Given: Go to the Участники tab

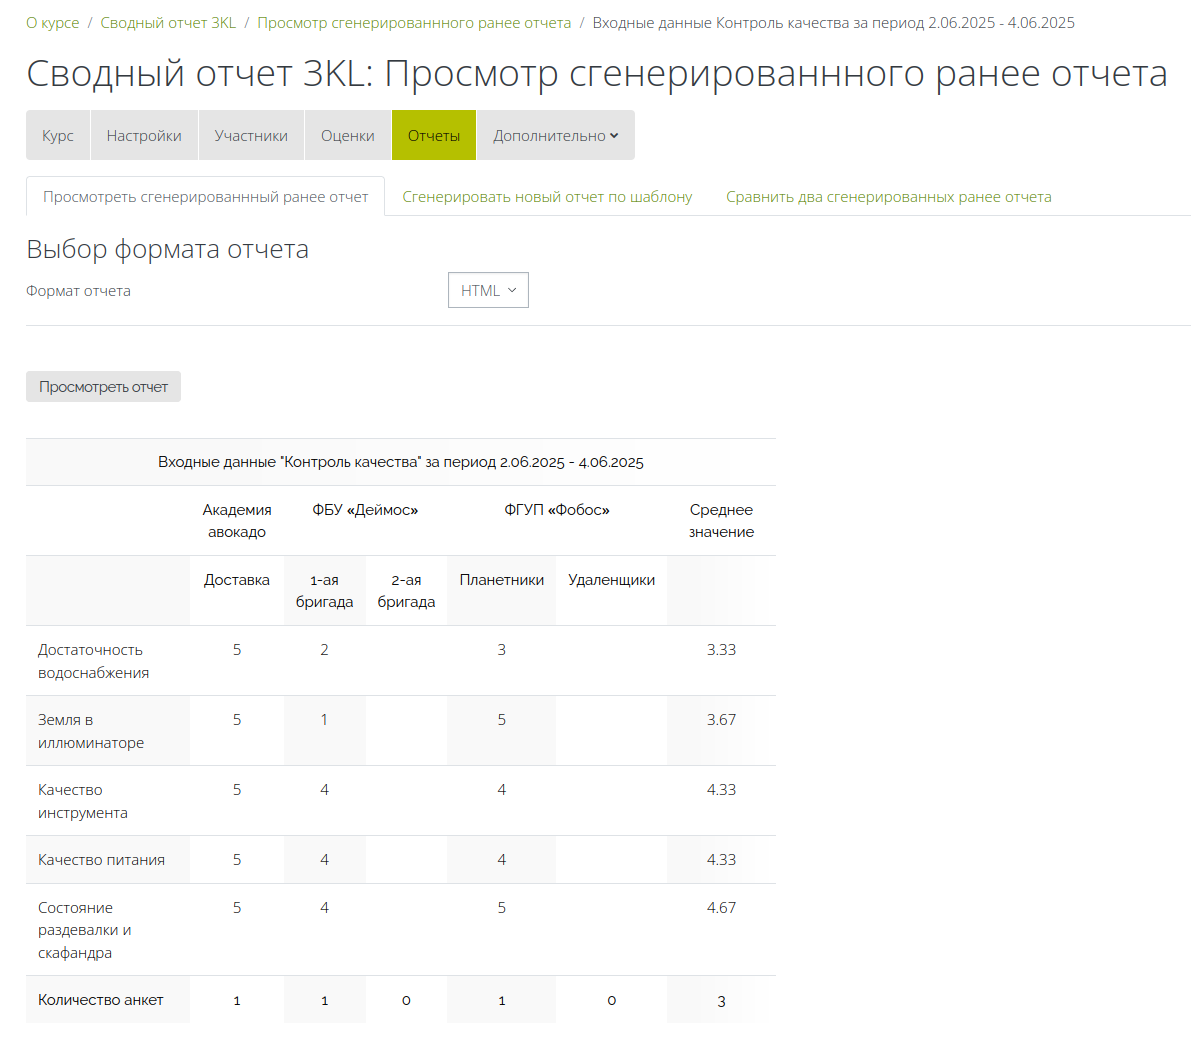Looking at the screenshot, I should click(x=251, y=135).
